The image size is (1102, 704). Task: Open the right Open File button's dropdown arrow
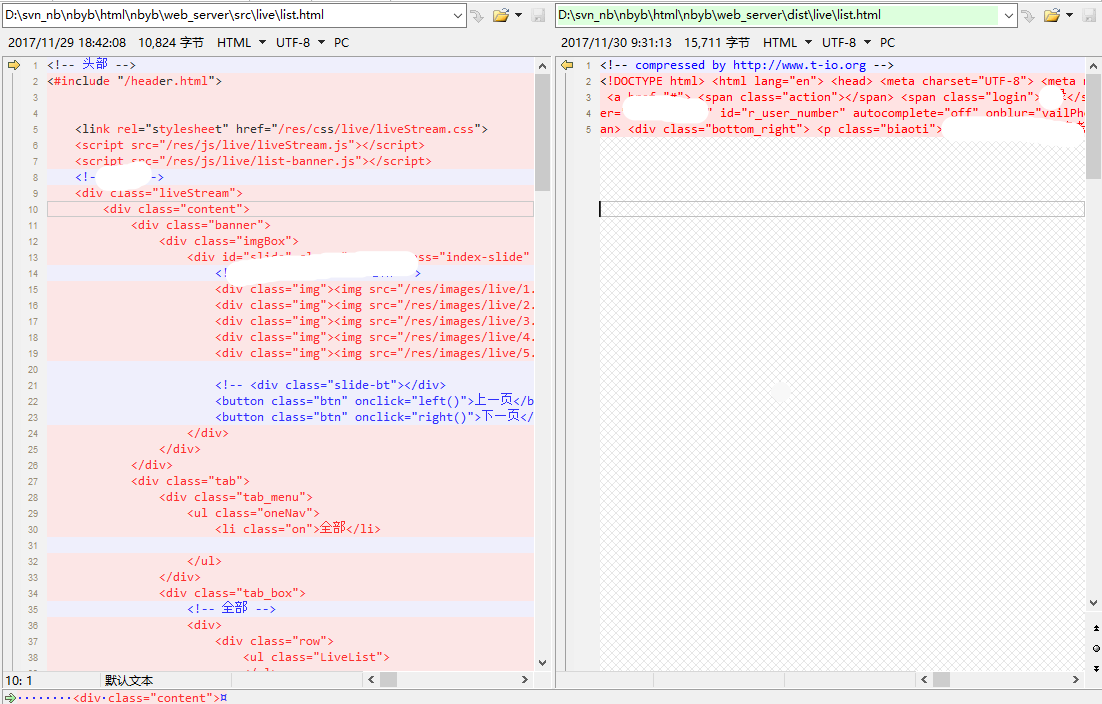1070,15
